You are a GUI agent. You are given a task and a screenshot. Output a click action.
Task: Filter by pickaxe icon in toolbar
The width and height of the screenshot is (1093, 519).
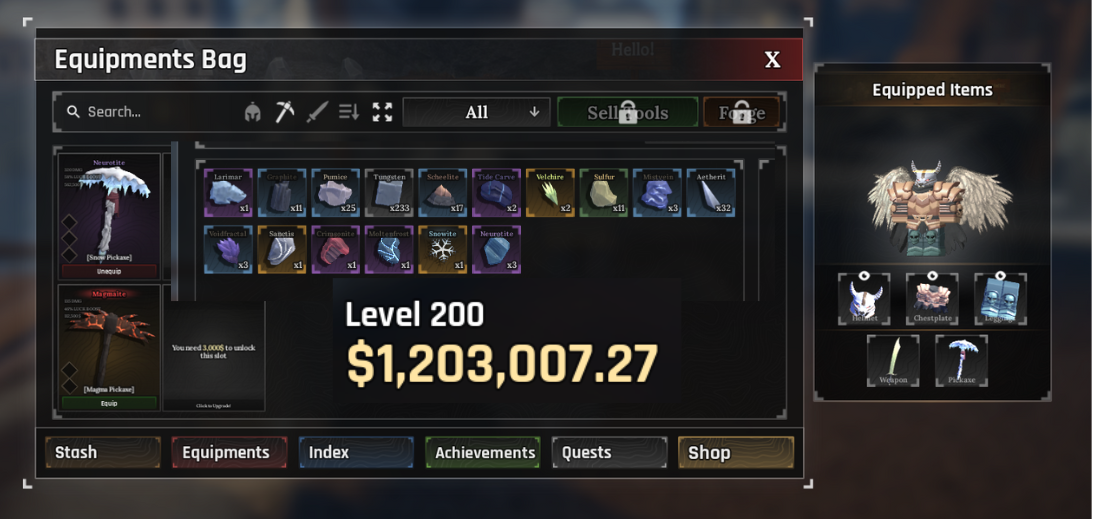pos(284,112)
